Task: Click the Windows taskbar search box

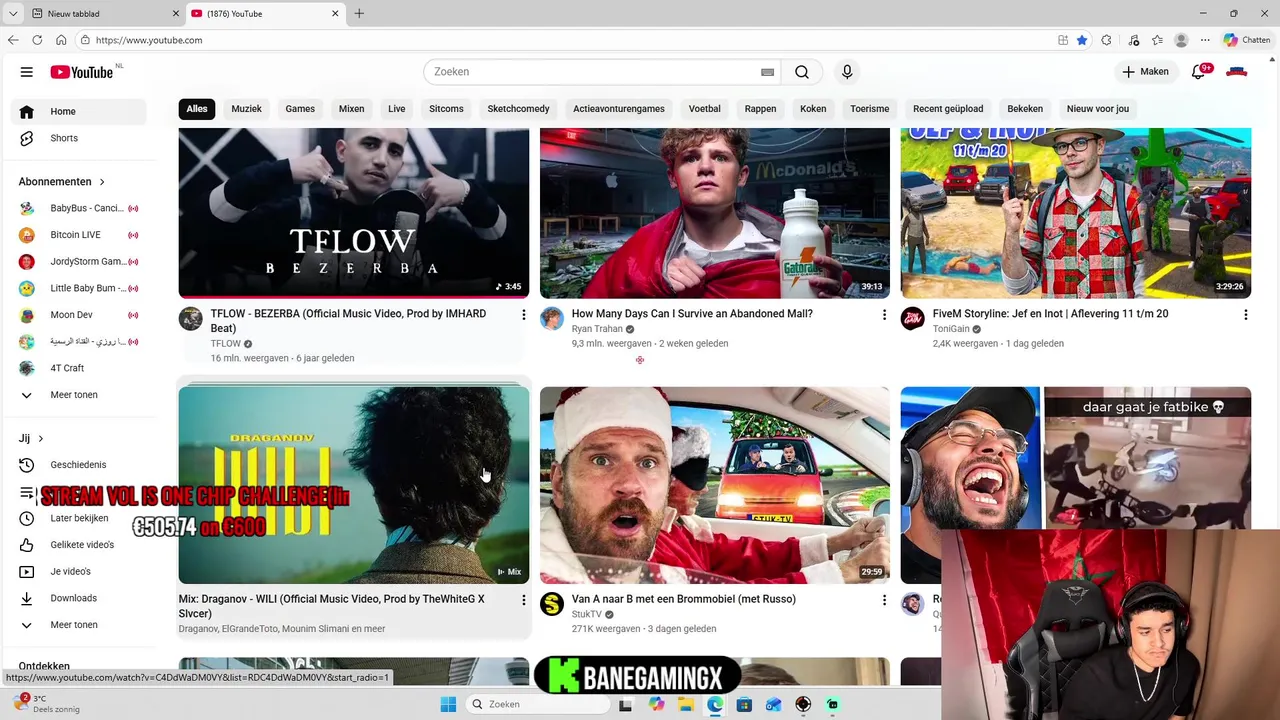Action: (539, 704)
